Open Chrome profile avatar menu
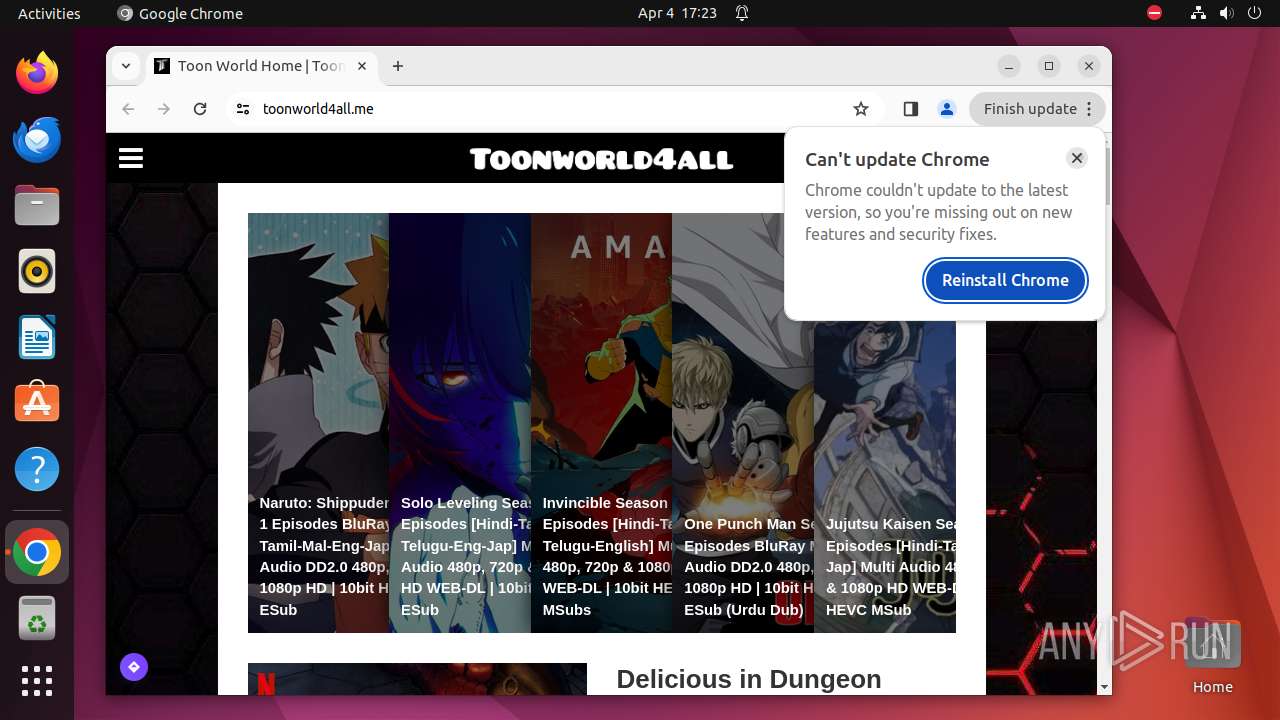 [946, 109]
